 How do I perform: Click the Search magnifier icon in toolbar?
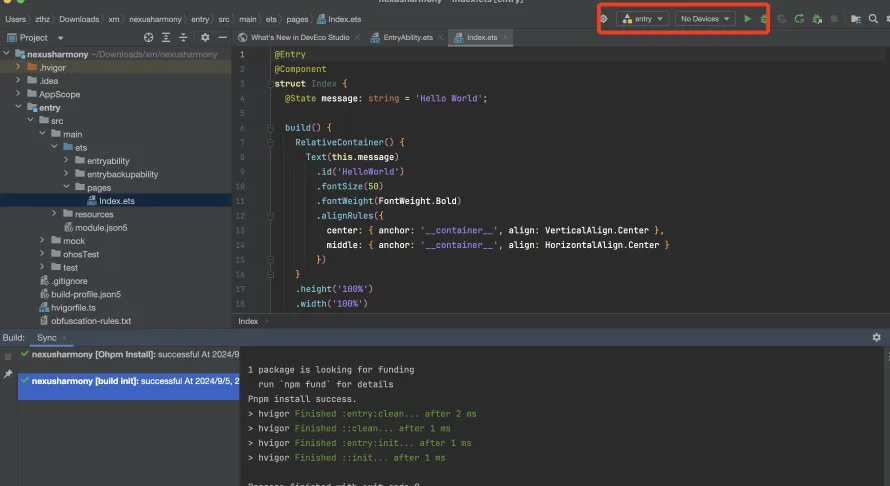pos(875,18)
